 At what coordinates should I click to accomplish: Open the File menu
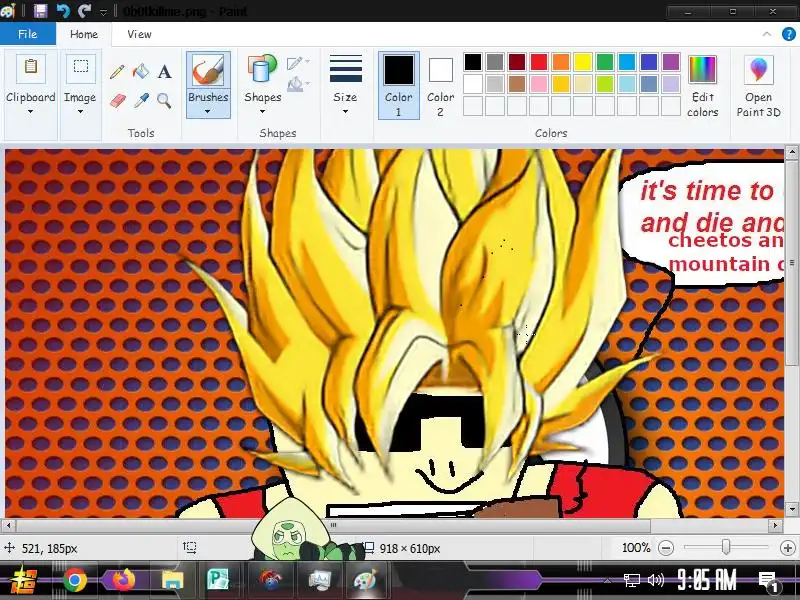[x=28, y=34]
